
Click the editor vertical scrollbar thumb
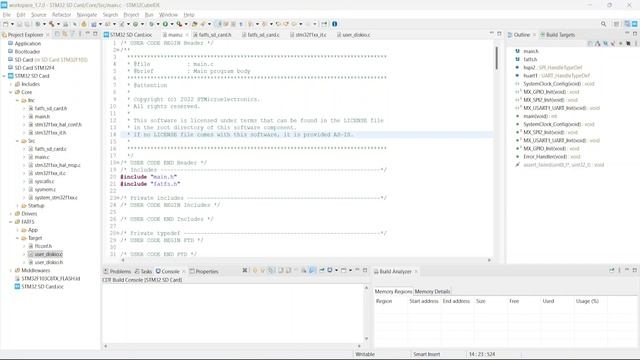[x=496, y=58]
